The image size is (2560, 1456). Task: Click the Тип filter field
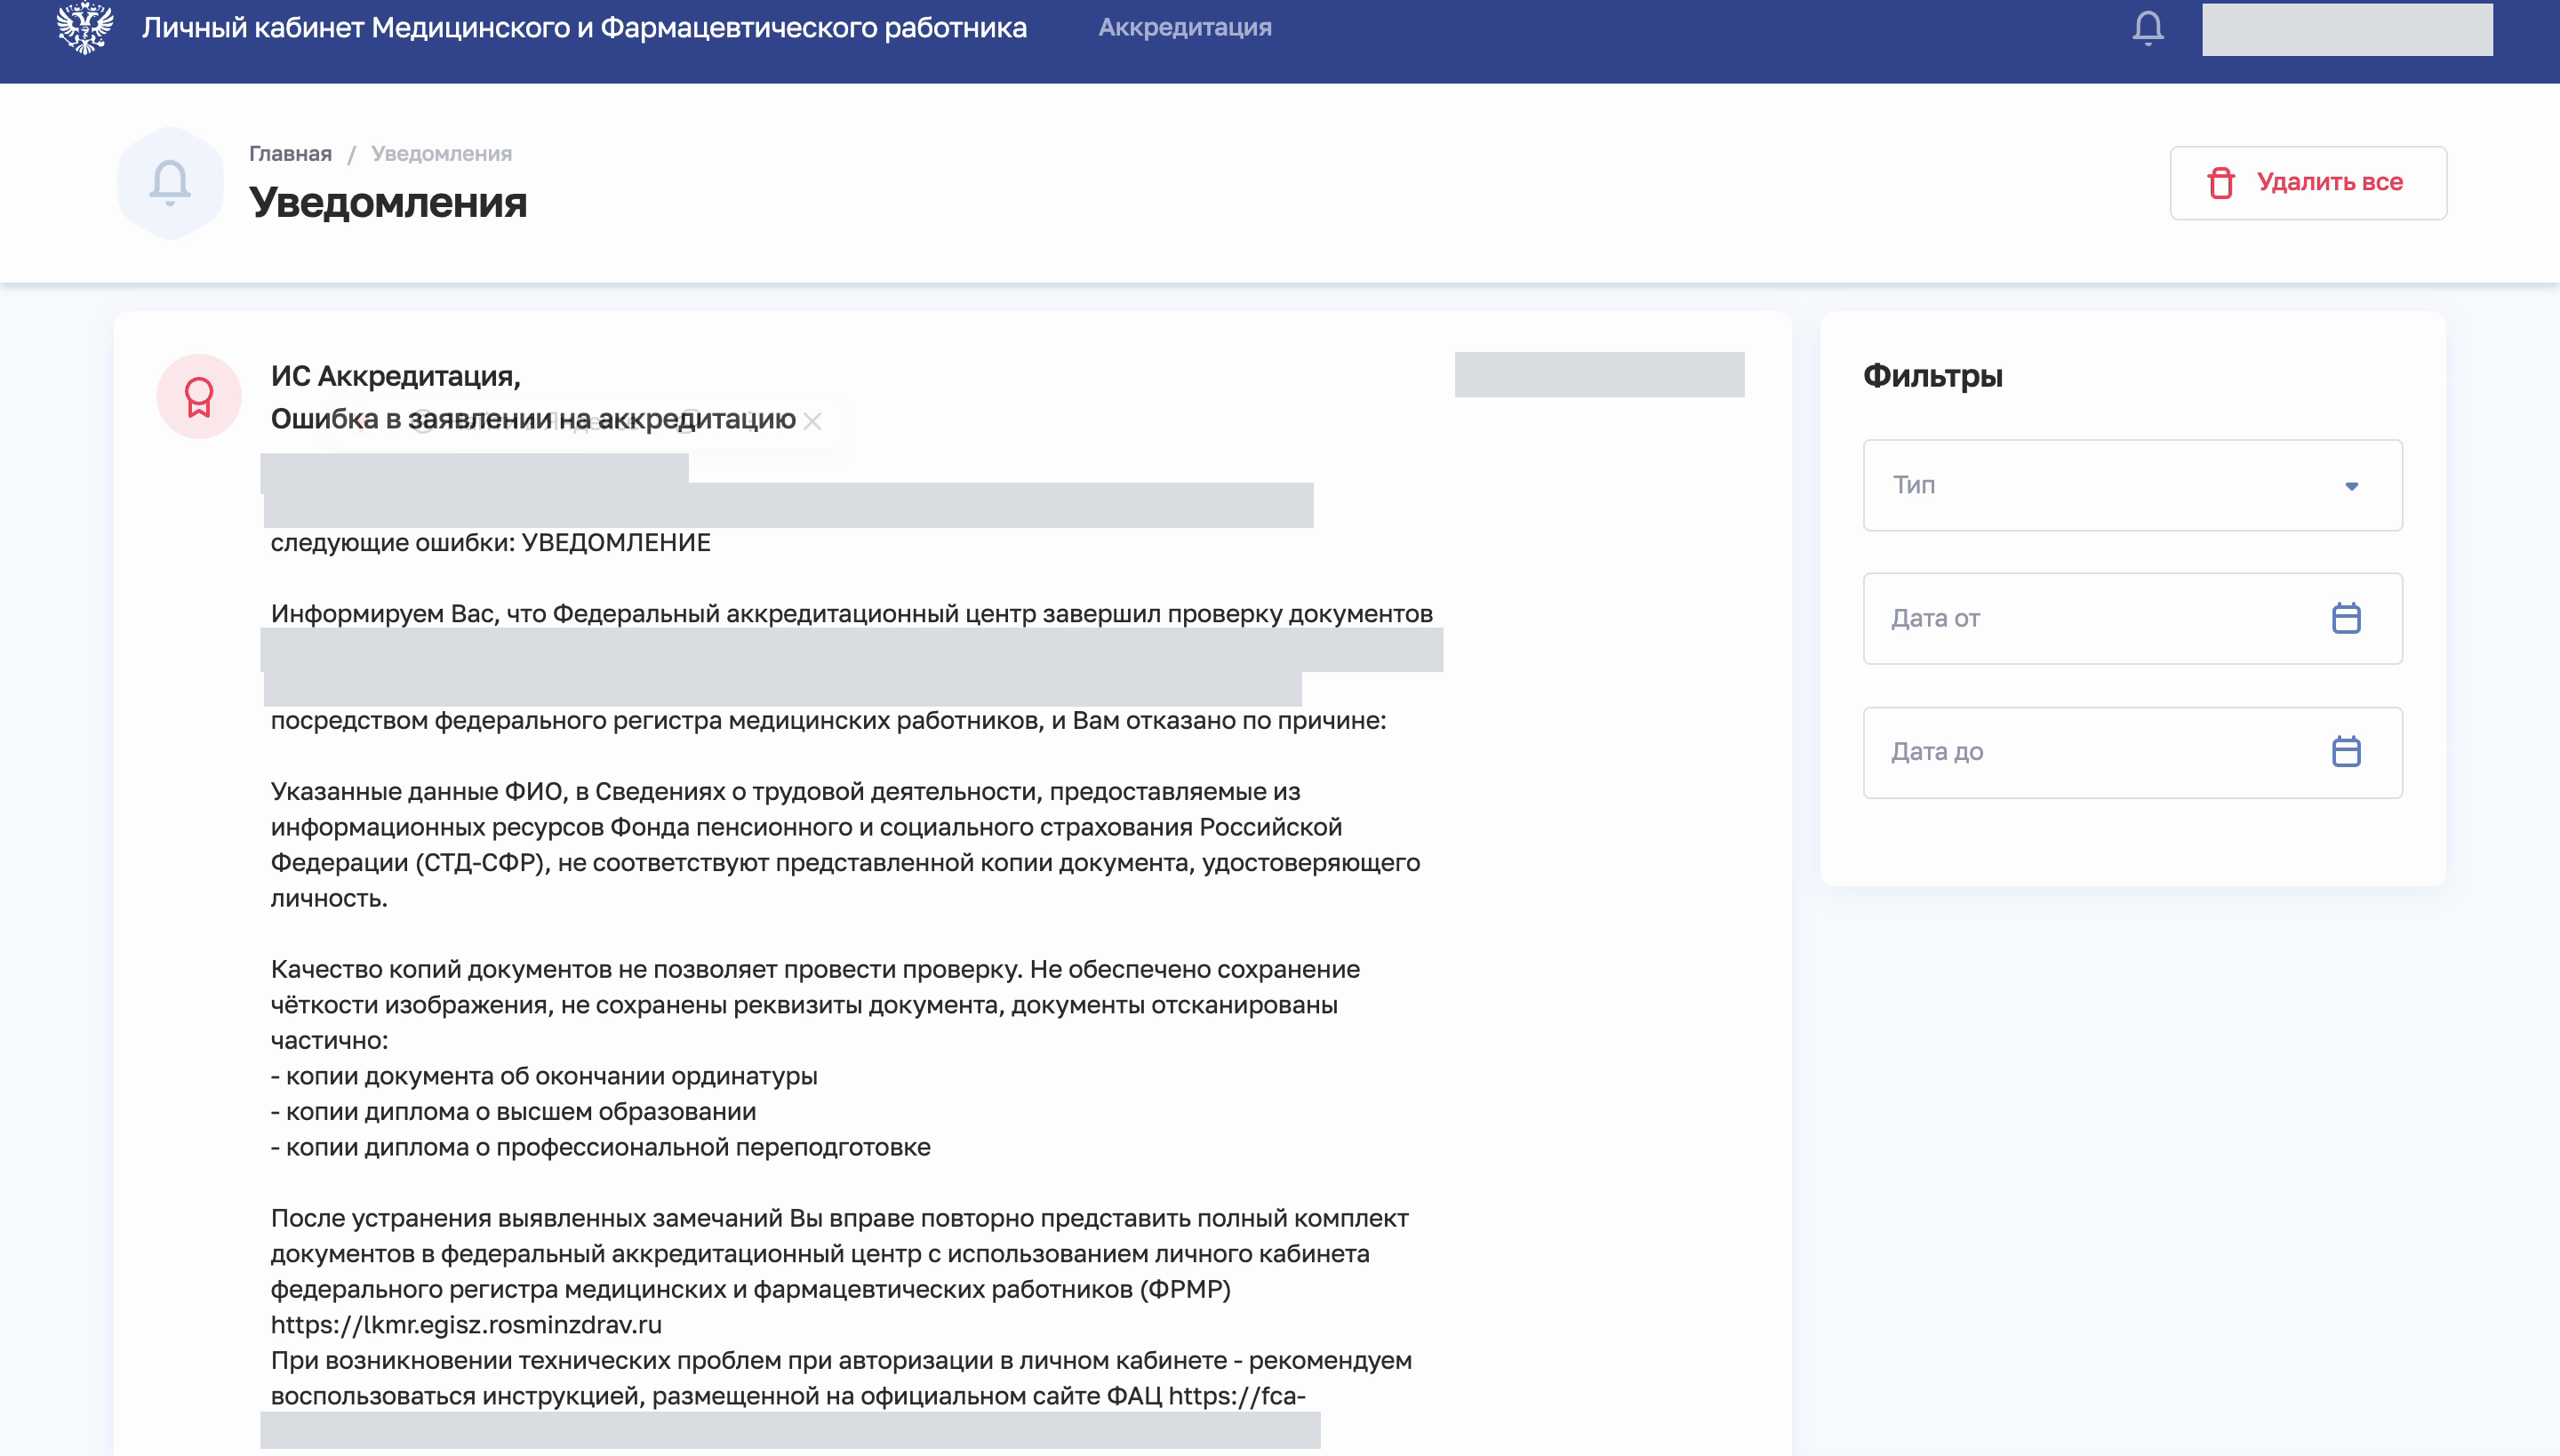2132,485
